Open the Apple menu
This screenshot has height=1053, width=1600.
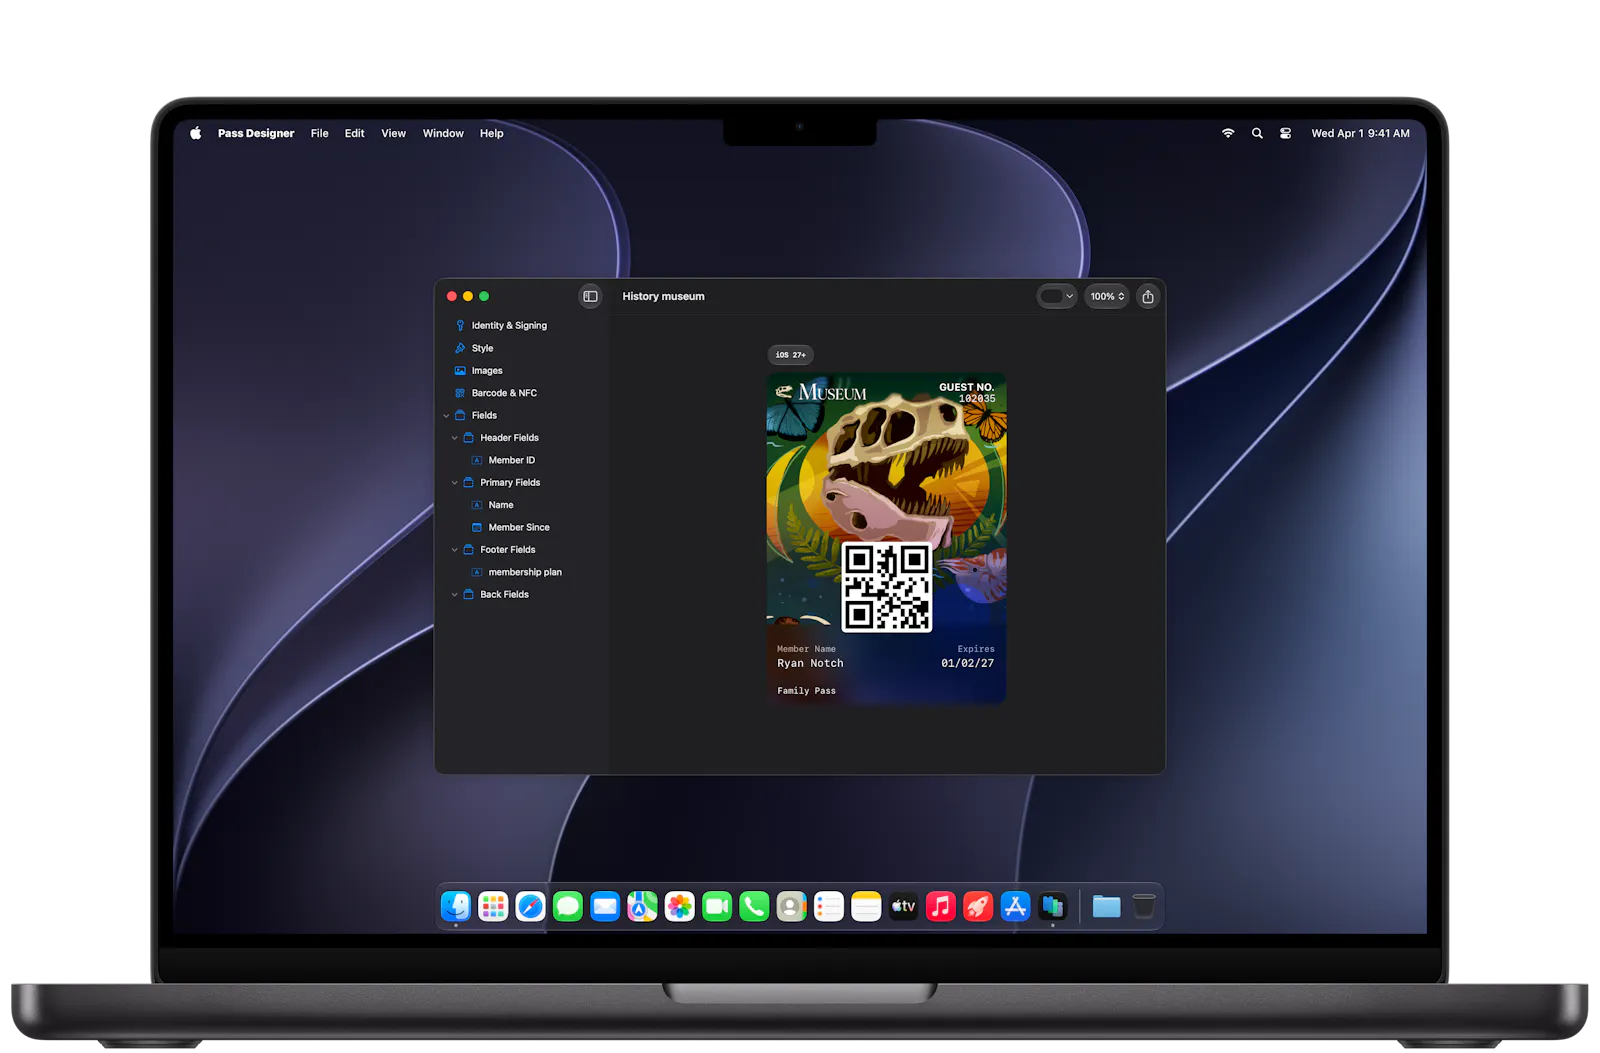click(196, 133)
